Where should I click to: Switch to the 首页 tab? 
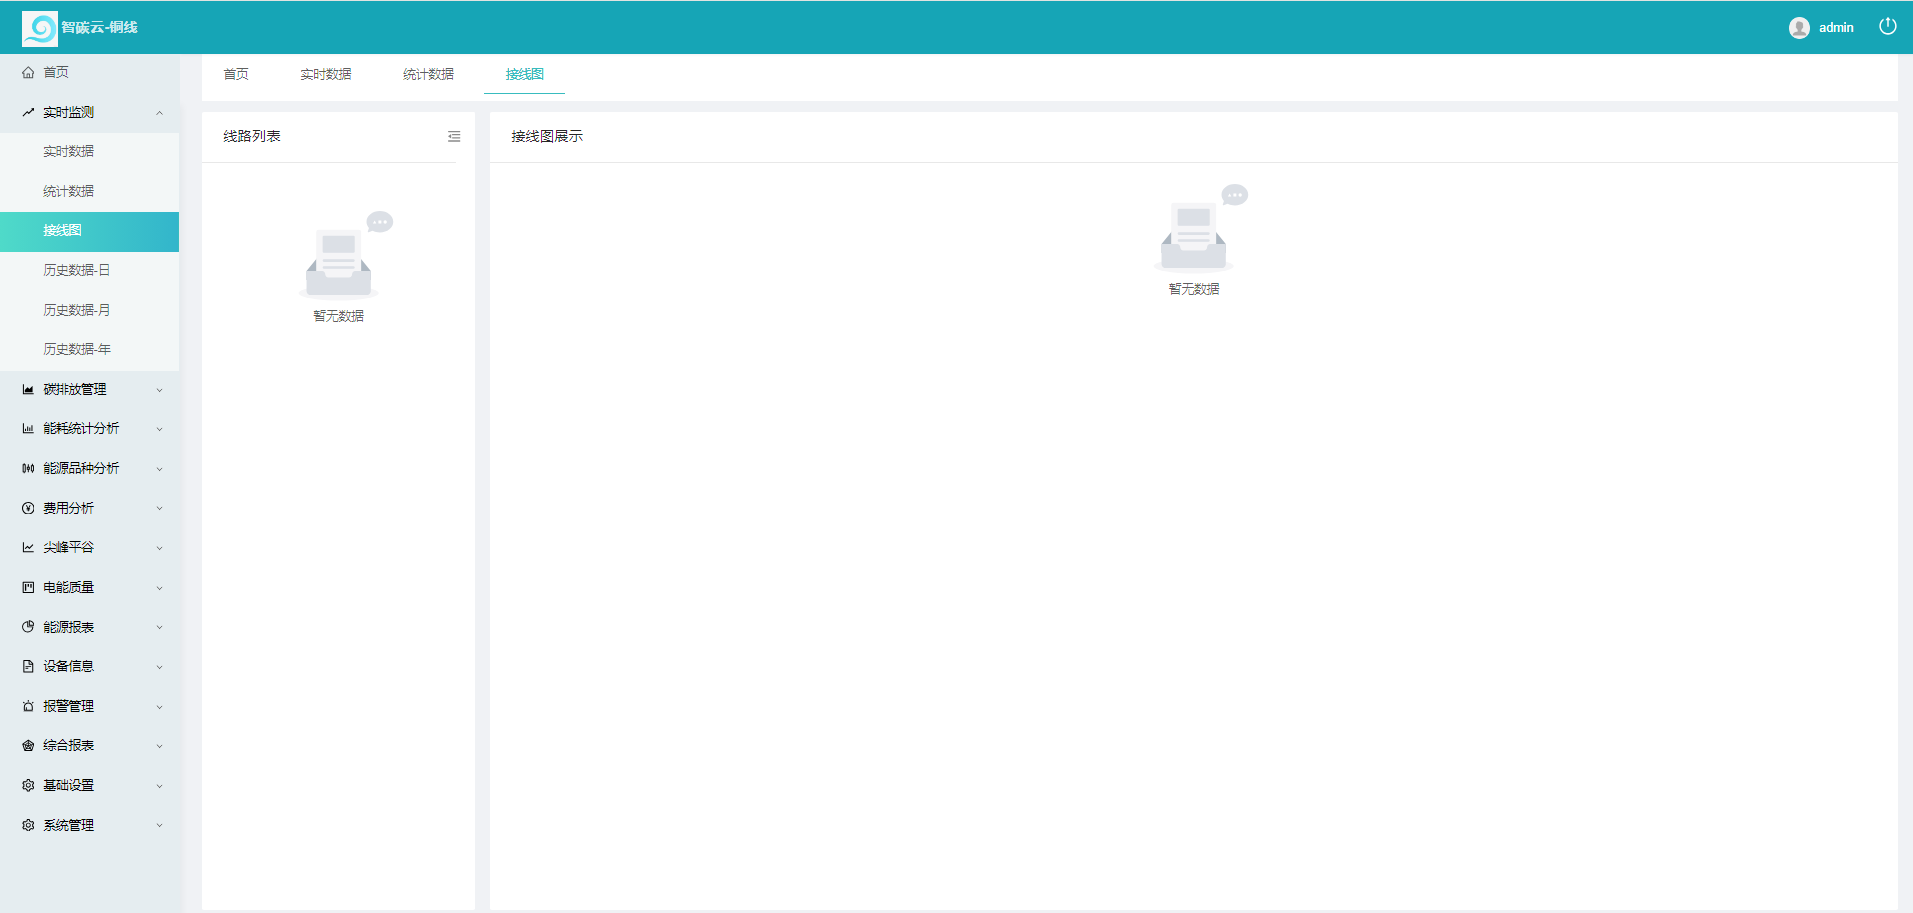(x=235, y=74)
